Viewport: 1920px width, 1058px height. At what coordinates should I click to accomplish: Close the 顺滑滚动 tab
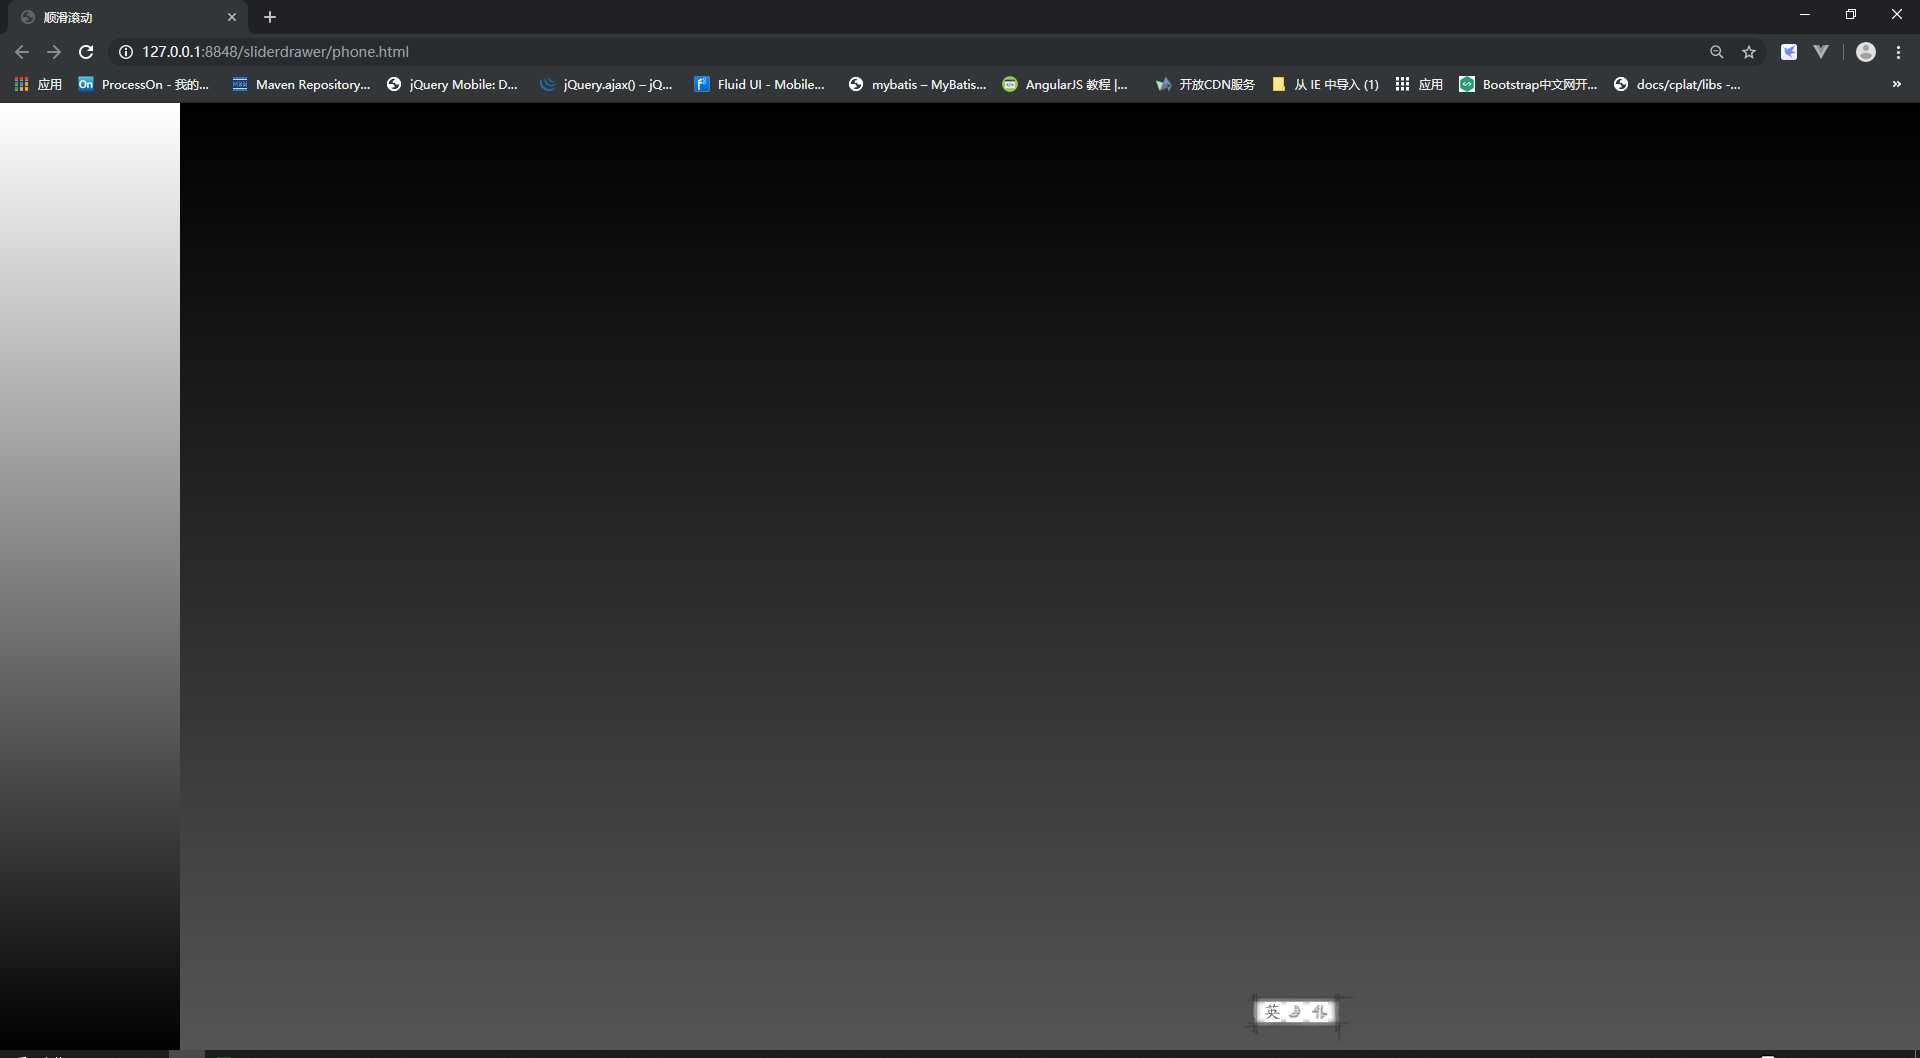232,17
